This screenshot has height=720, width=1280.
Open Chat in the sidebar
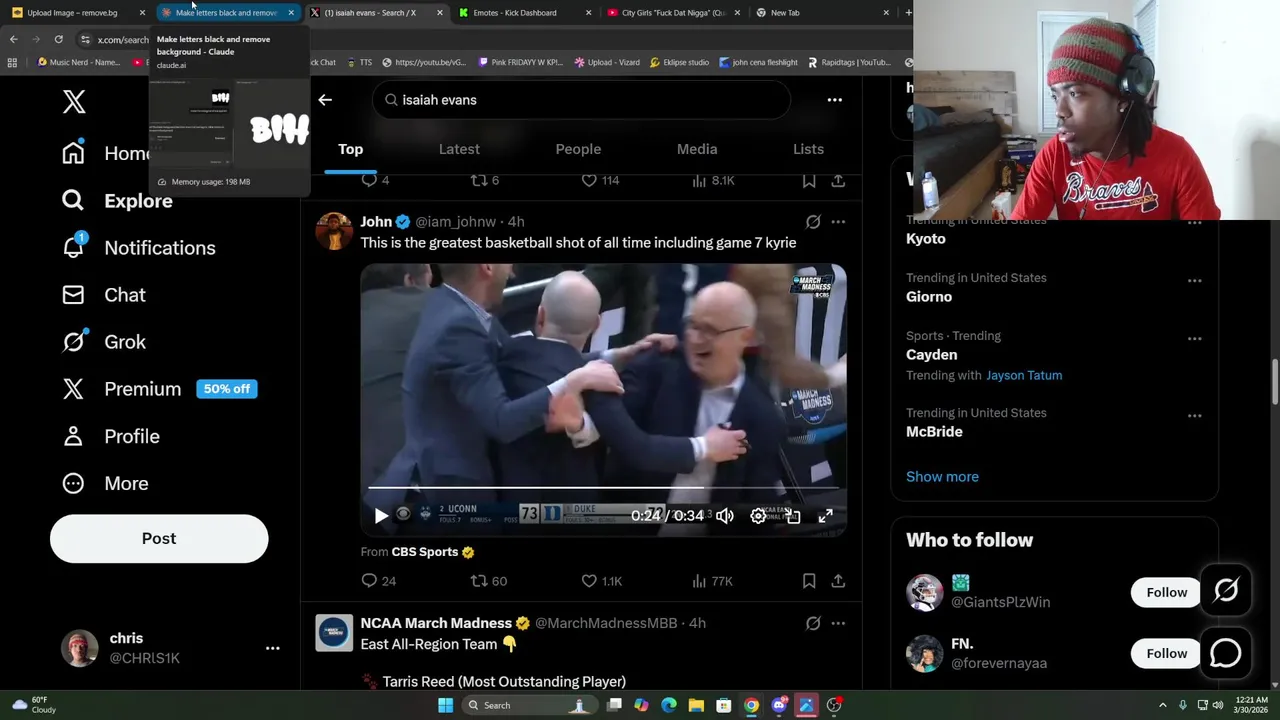coord(103,295)
